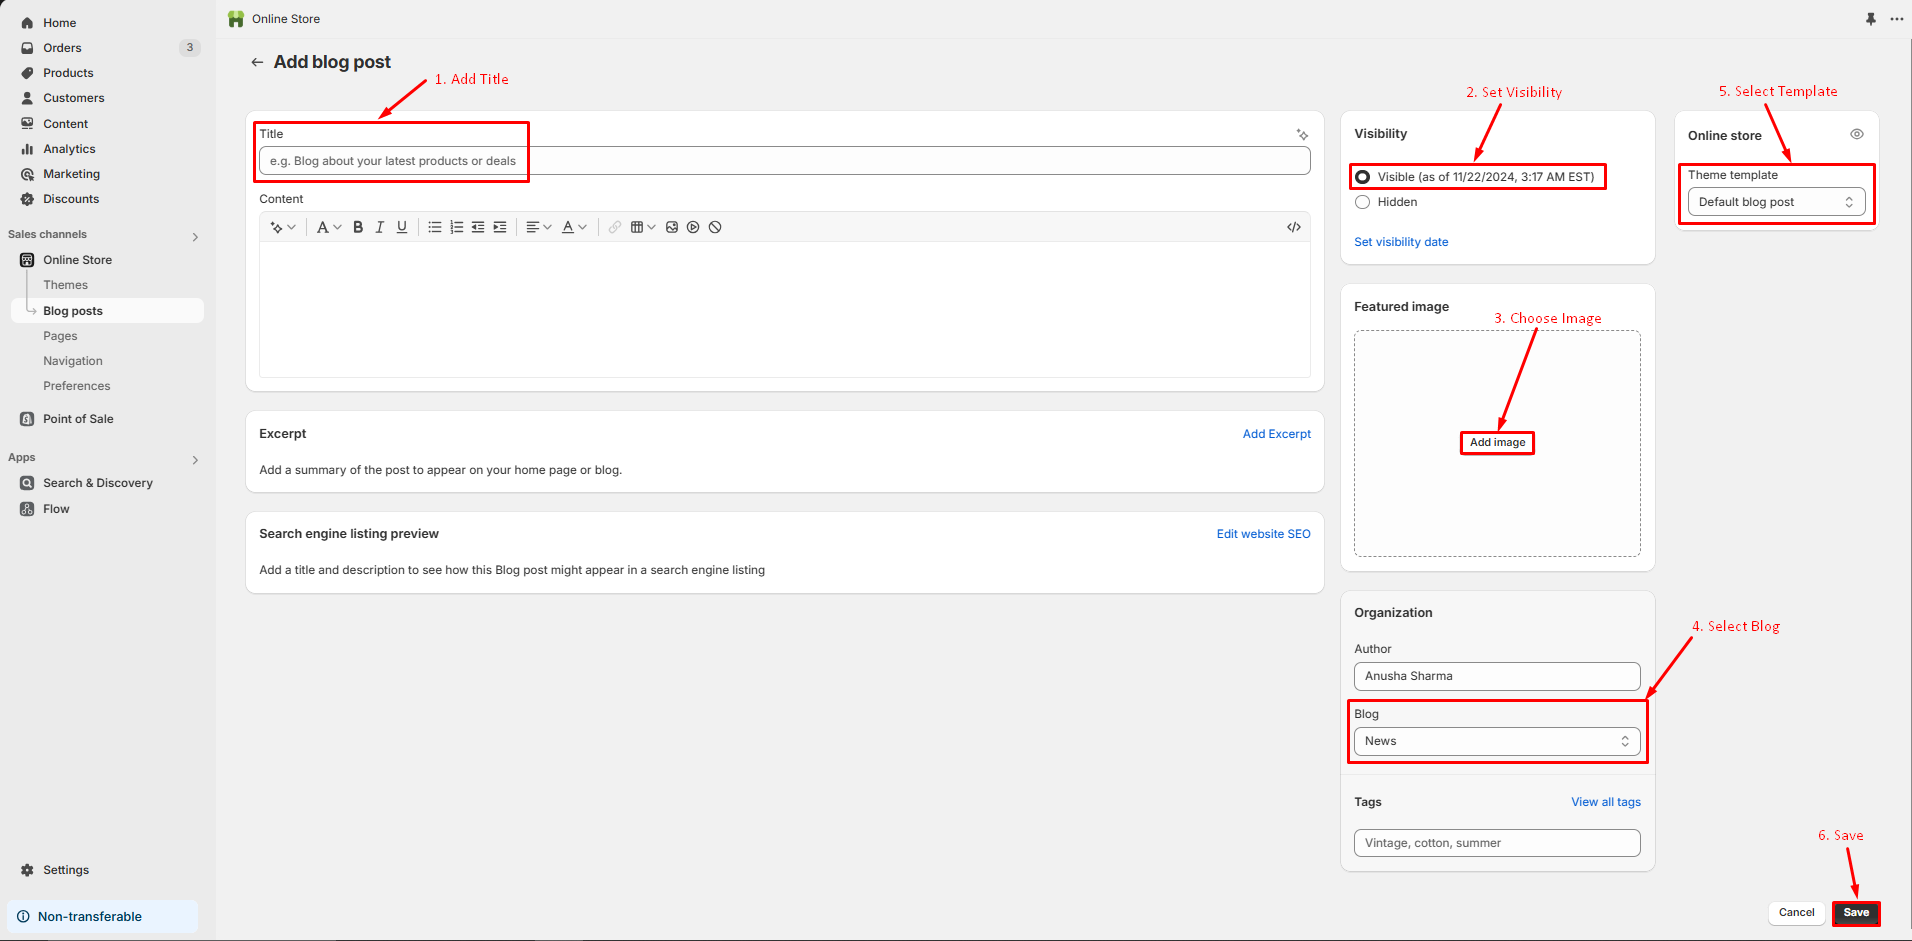The height and width of the screenshot is (941, 1912).
Task: Expand the Sales channels section
Action: point(195,237)
